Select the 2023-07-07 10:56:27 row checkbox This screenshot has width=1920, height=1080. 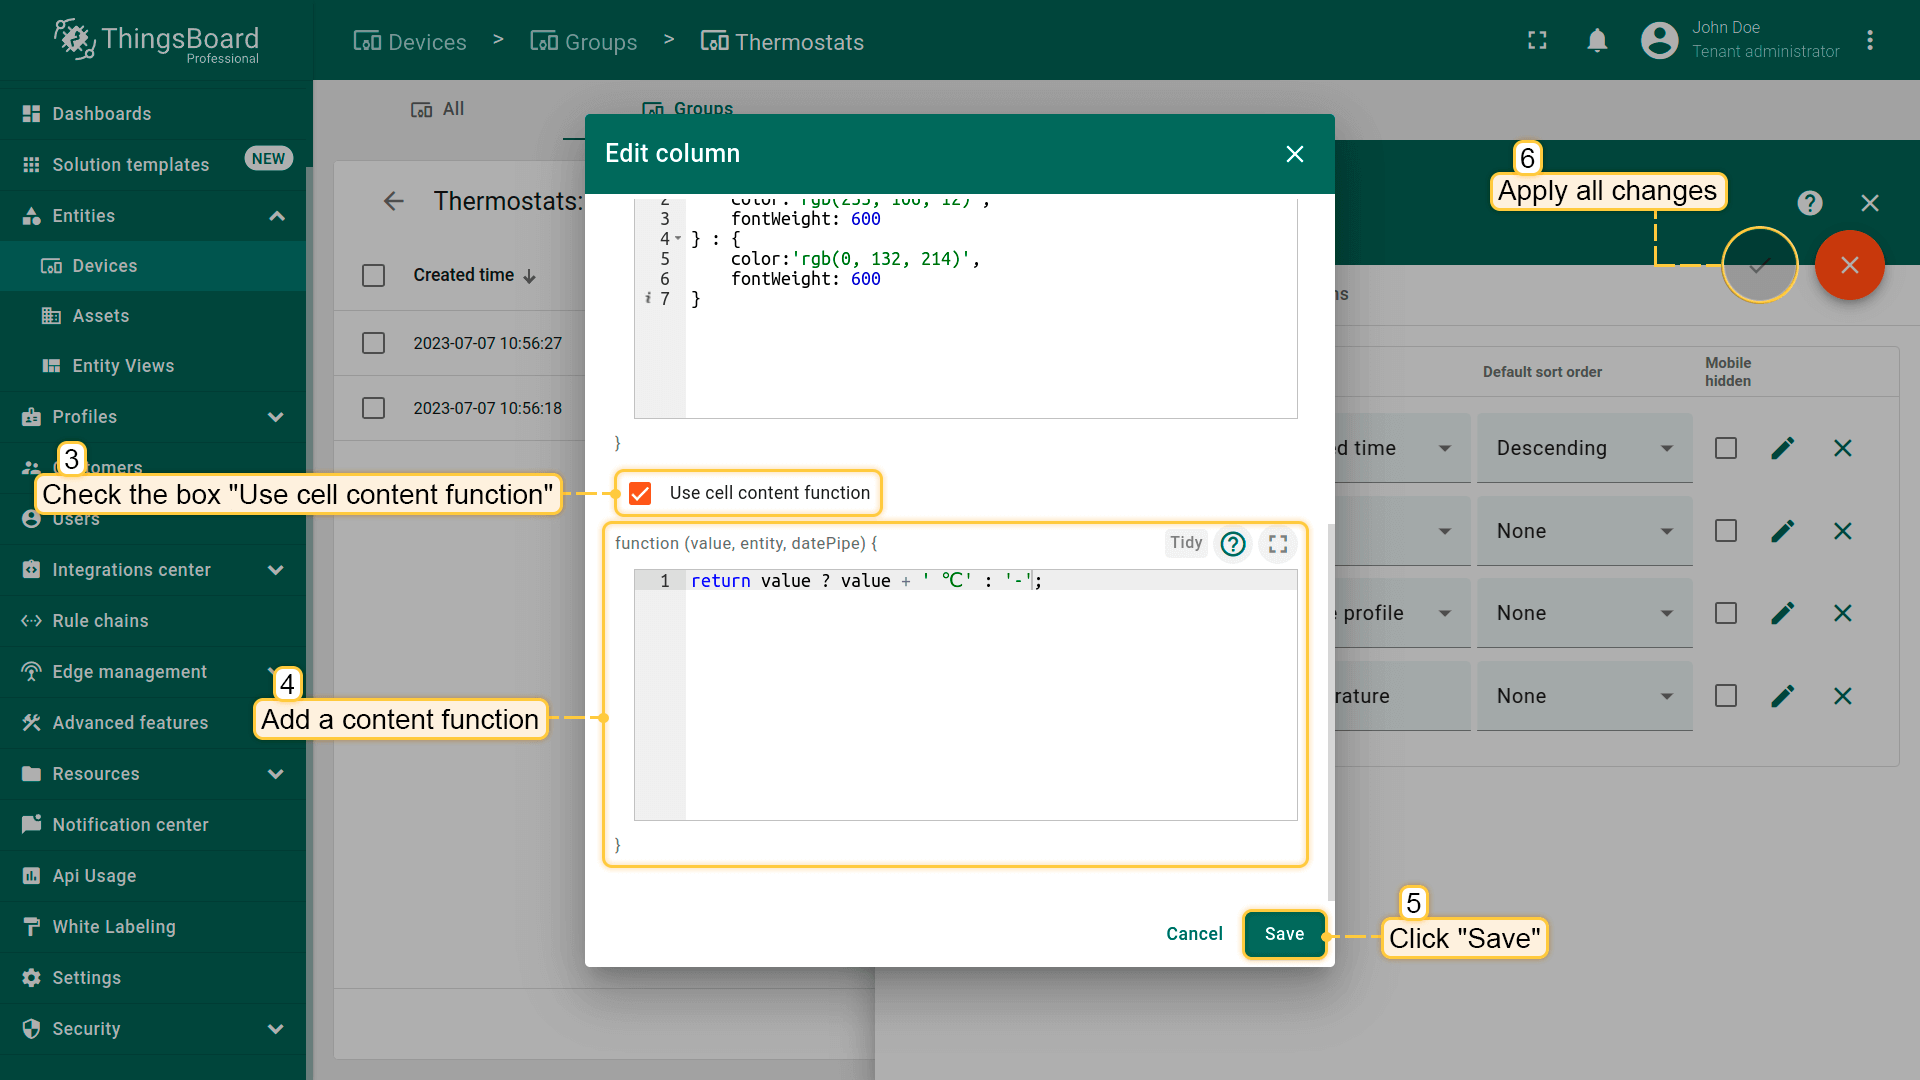(x=373, y=343)
